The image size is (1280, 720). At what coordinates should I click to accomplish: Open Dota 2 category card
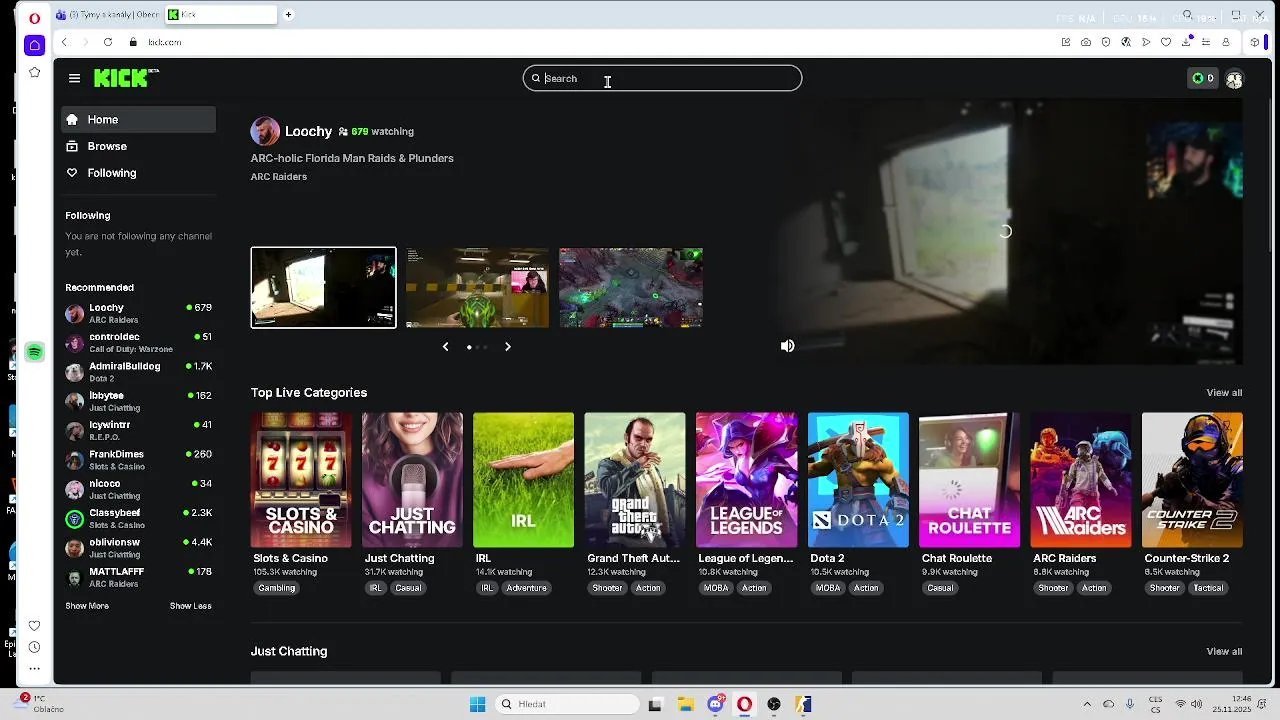pyautogui.click(x=858, y=480)
